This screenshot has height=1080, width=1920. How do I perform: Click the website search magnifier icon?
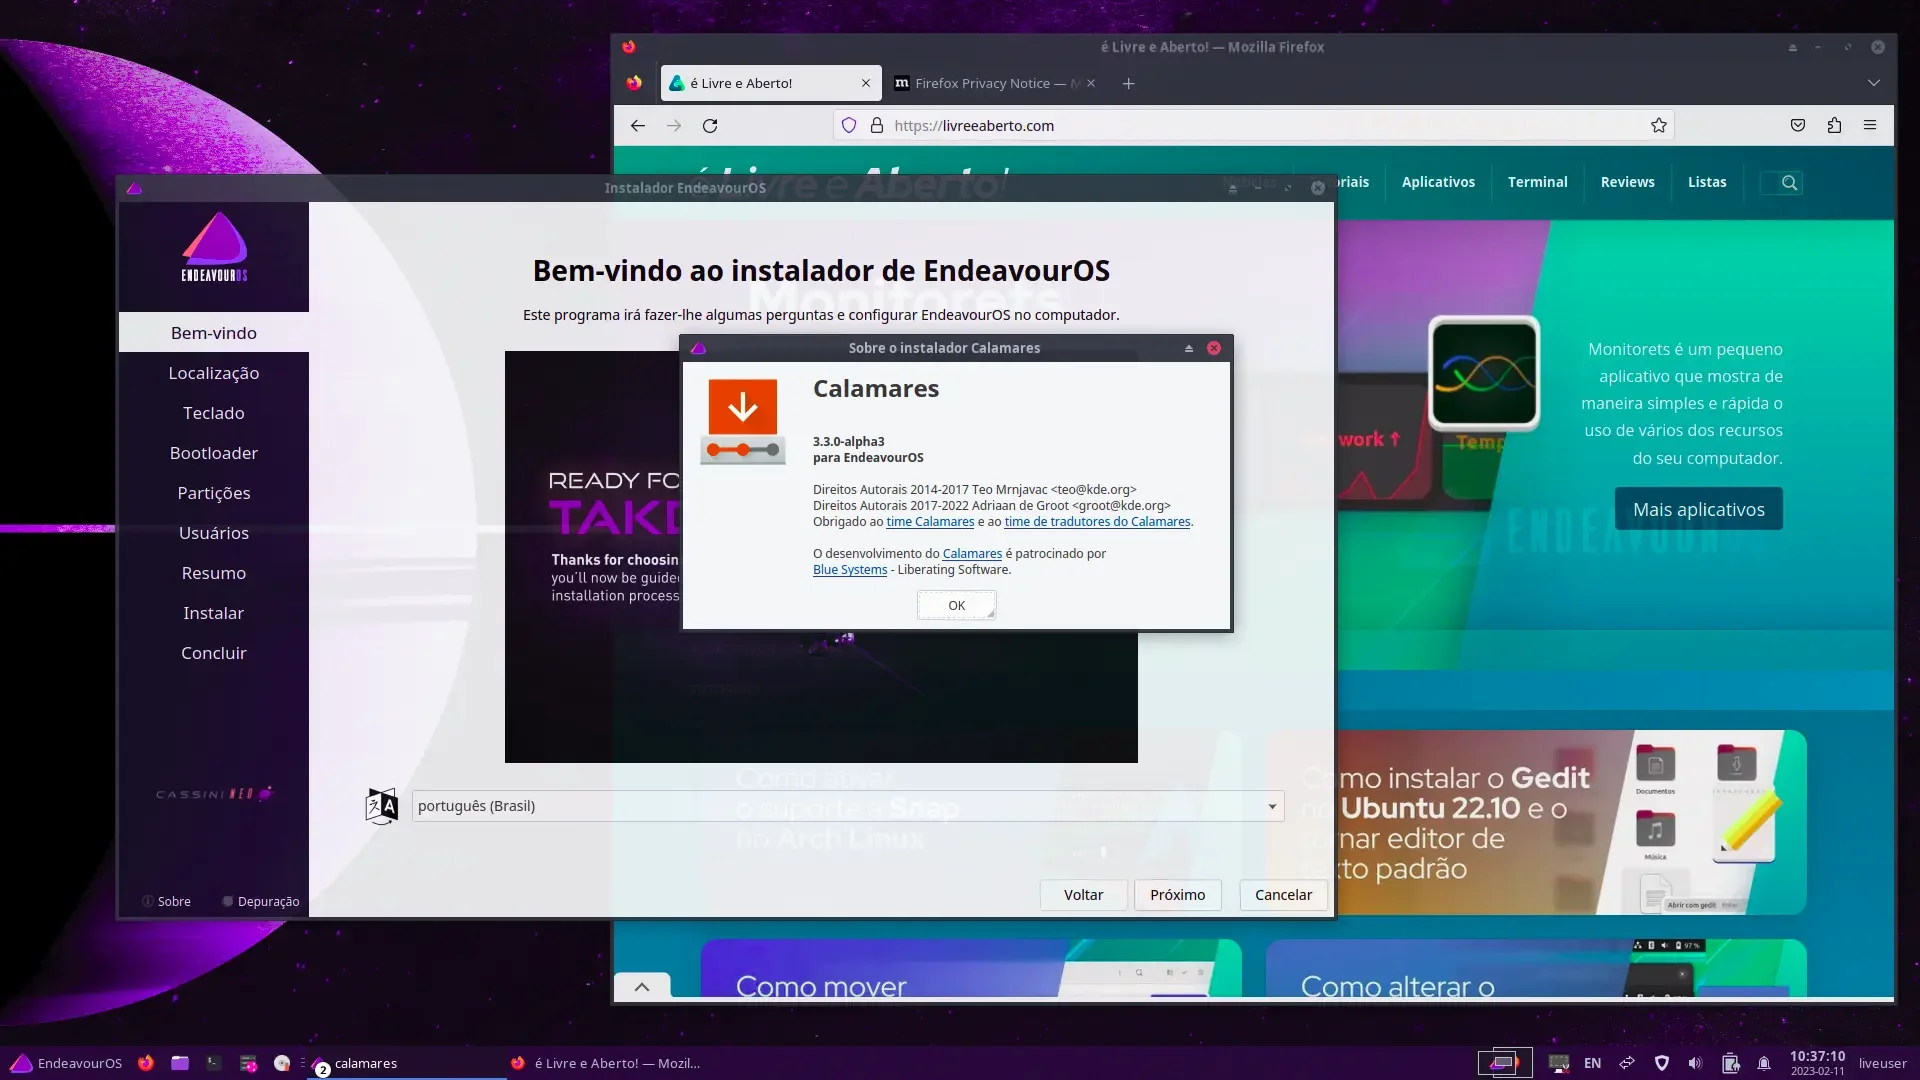pos(1790,182)
